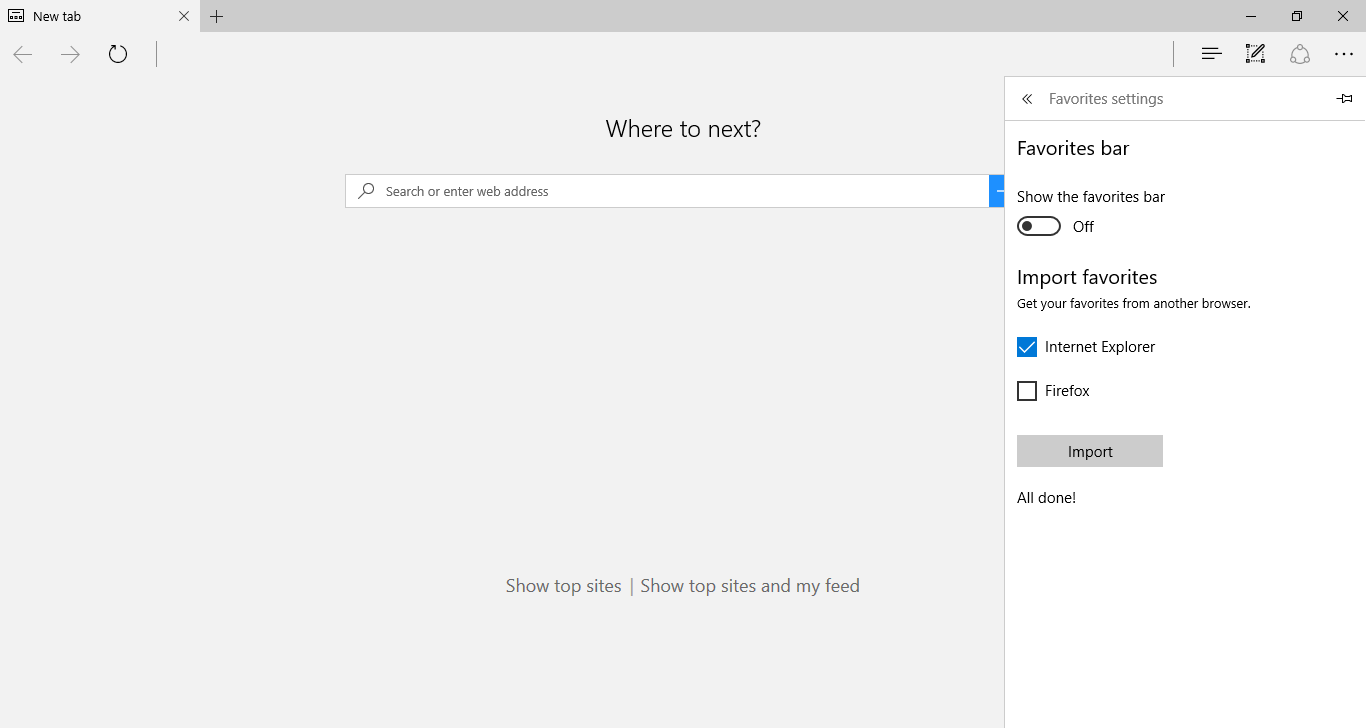Viewport: 1366px width, 728px height.
Task: Click the search magnifier icon in the address box
Action: [x=367, y=190]
